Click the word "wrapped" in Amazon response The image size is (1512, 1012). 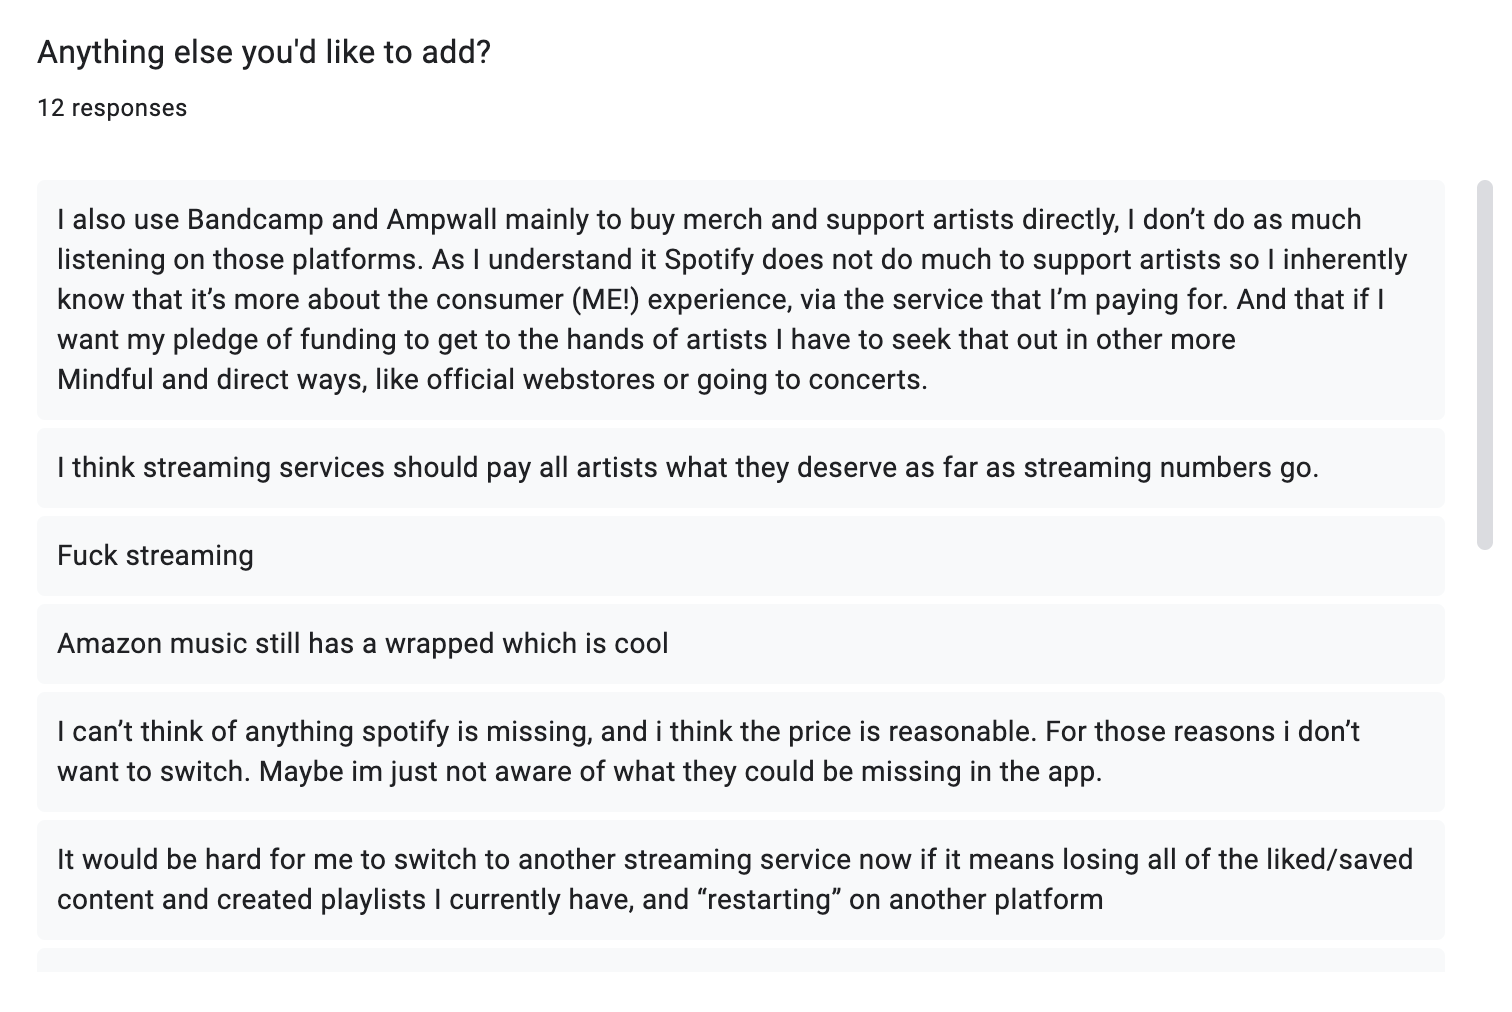point(439,644)
